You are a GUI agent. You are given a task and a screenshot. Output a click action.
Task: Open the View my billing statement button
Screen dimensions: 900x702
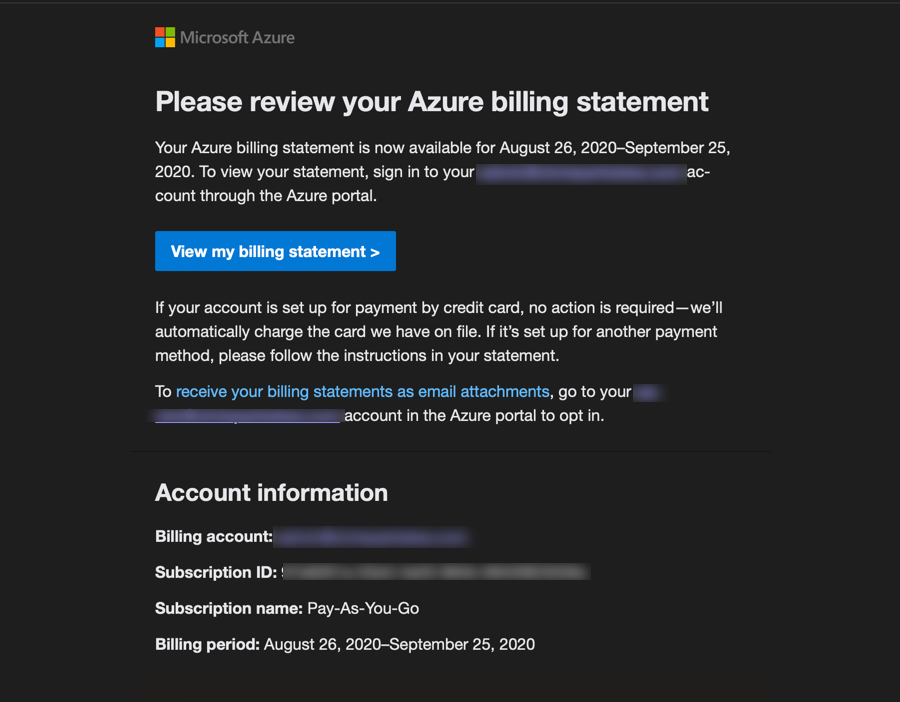[x=275, y=251]
